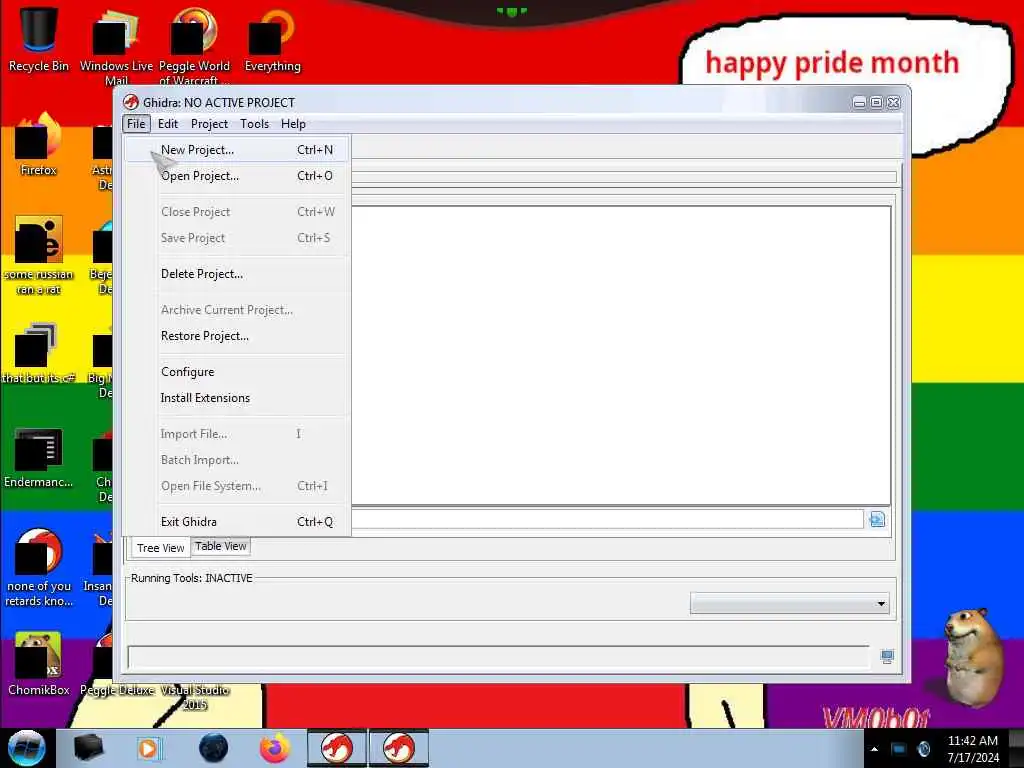Select Delete Project... menu entry
The width and height of the screenshot is (1024, 768).
236,274
